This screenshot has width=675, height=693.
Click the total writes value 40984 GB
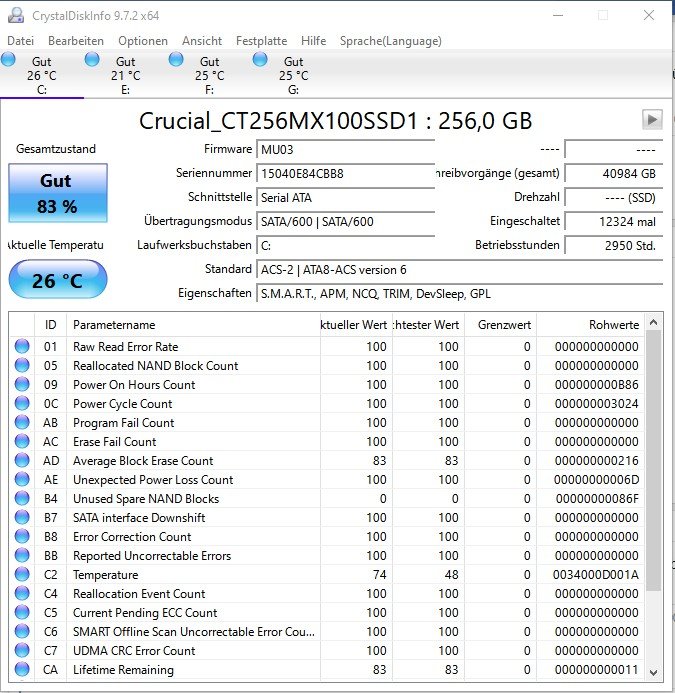pyautogui.click(x=614, y=173)
